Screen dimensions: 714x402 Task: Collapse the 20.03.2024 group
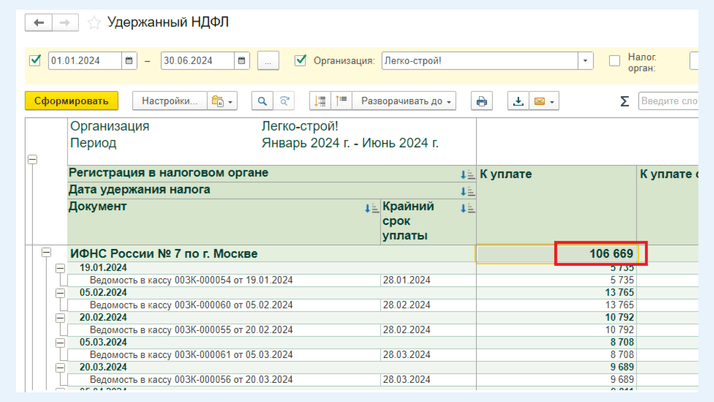[60, 367]
